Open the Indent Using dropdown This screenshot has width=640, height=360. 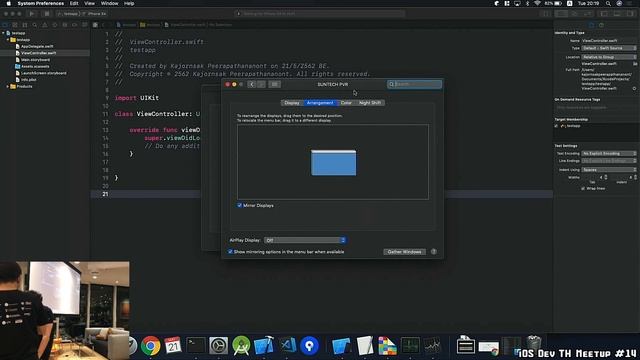point(609,169)
